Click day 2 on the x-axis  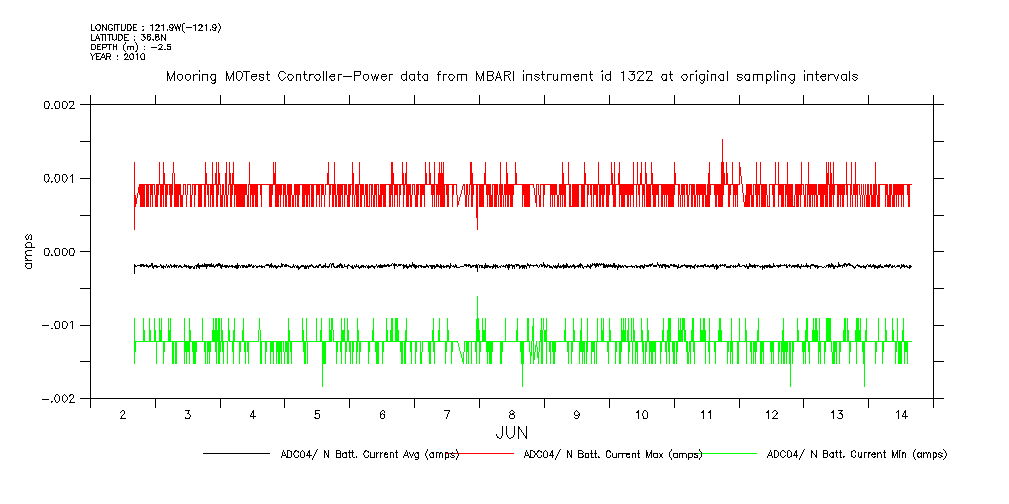(123, 414)
